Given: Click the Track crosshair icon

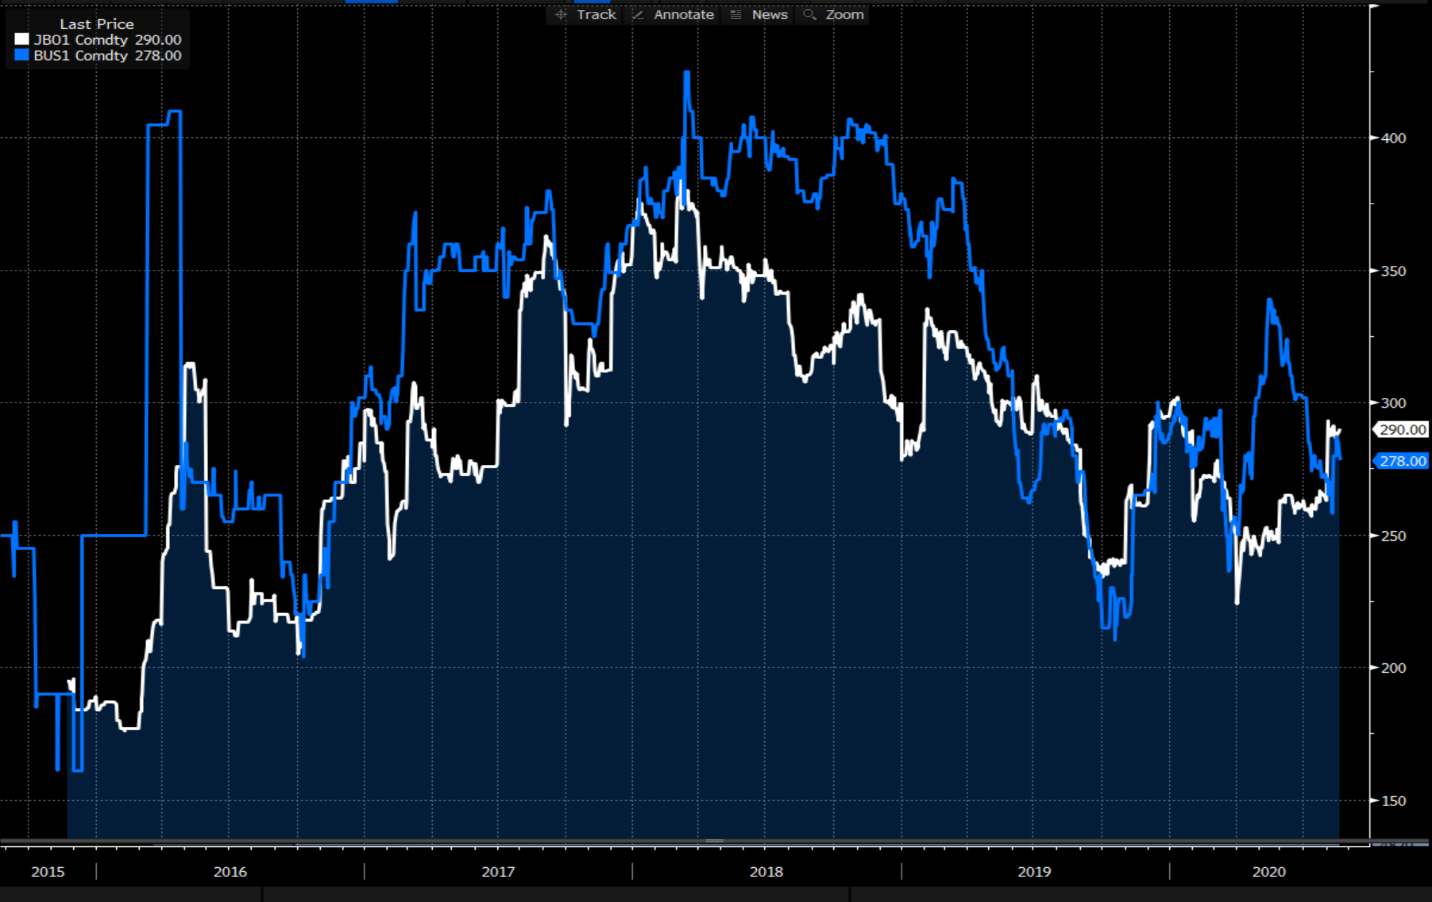Looking at the screenshot, I should click(561, 15).
